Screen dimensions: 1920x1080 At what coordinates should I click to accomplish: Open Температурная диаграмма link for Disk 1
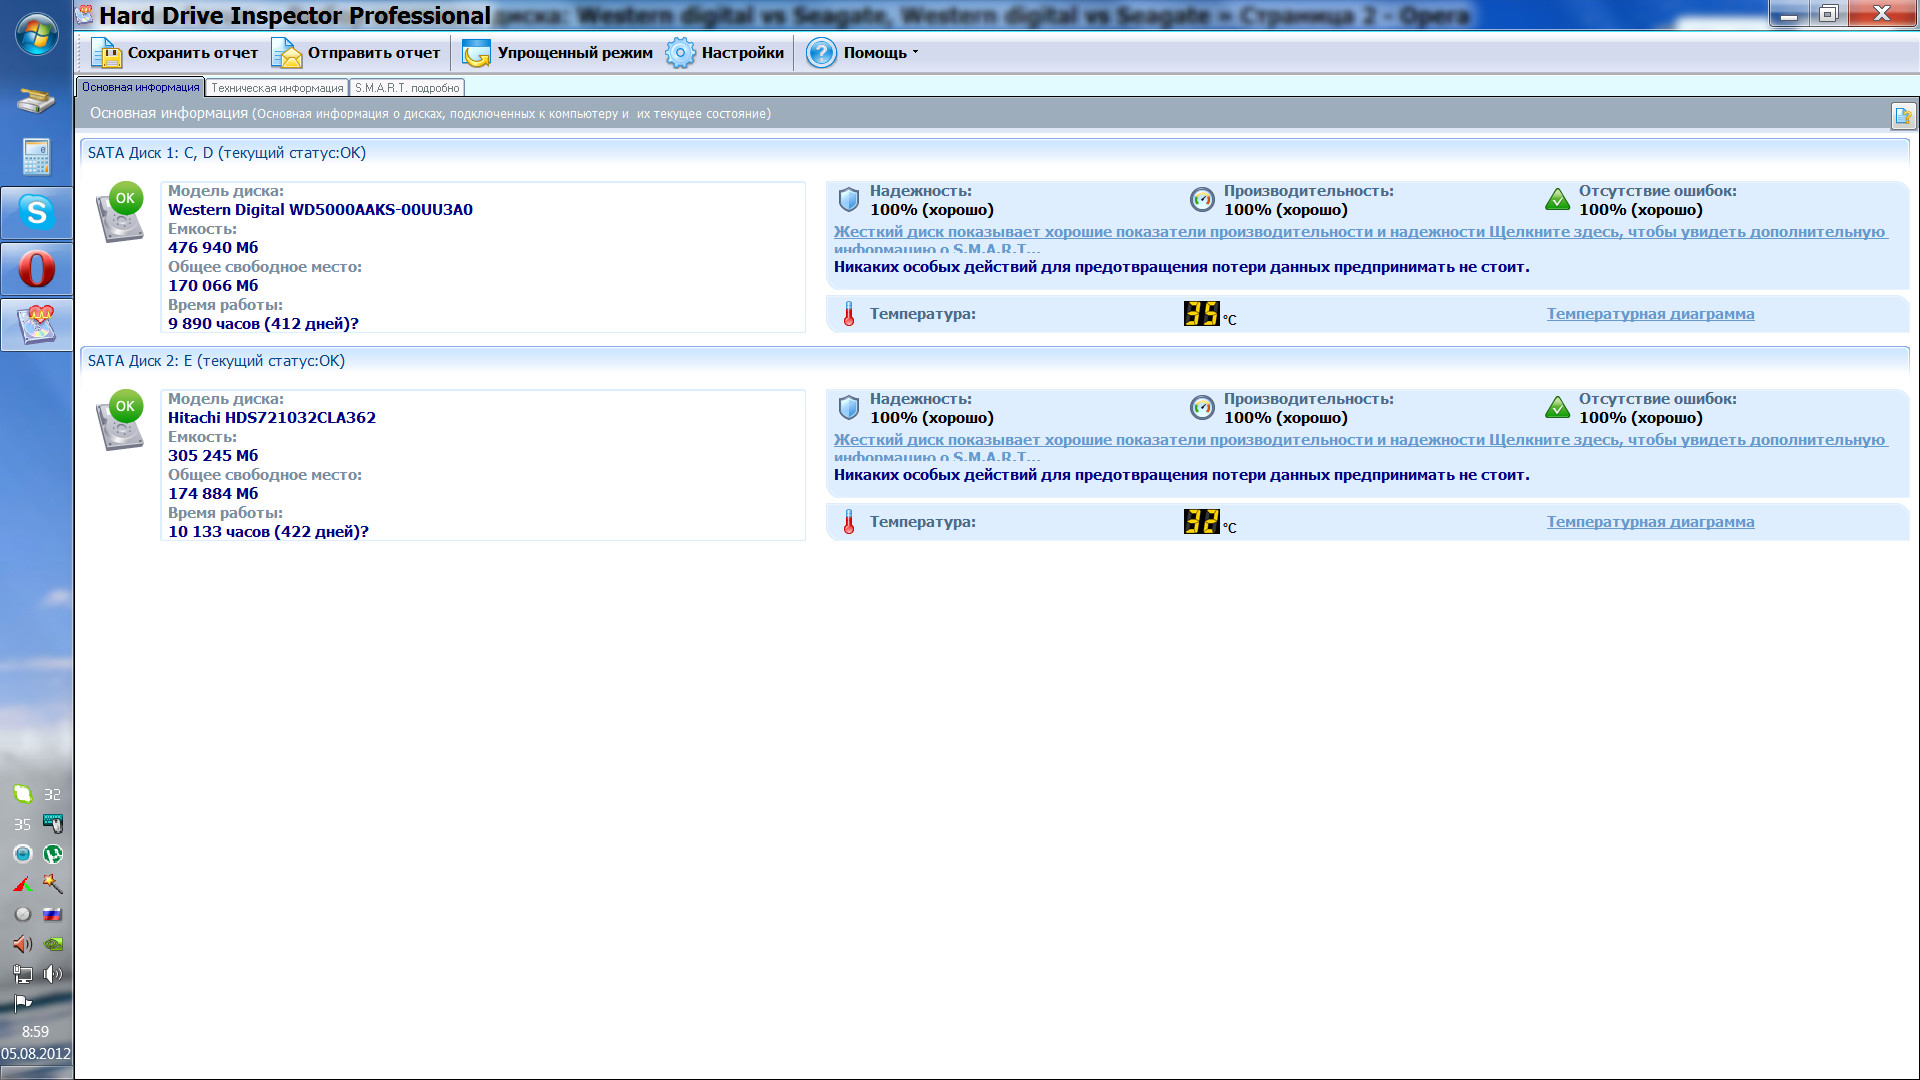pos(1650,314)
